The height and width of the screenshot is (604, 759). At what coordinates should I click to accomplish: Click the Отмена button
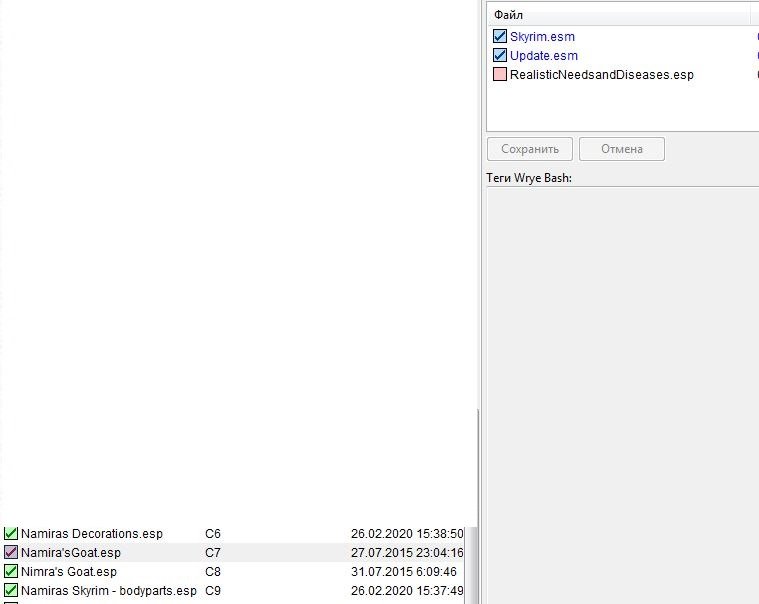click(x=621, y=149)
